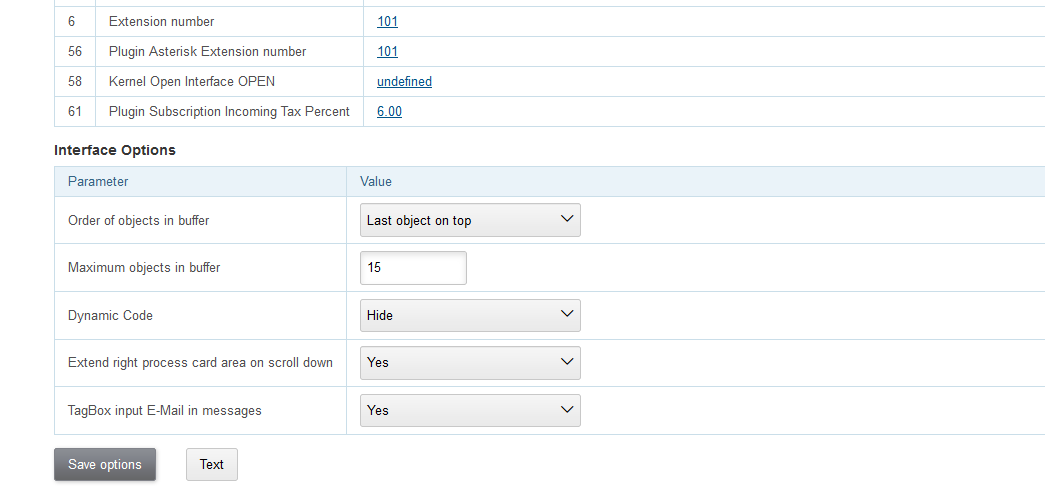Click the Interface Options section heading
The width and height of the screenshot is (1045, 498).
click(x=115, y=150)
